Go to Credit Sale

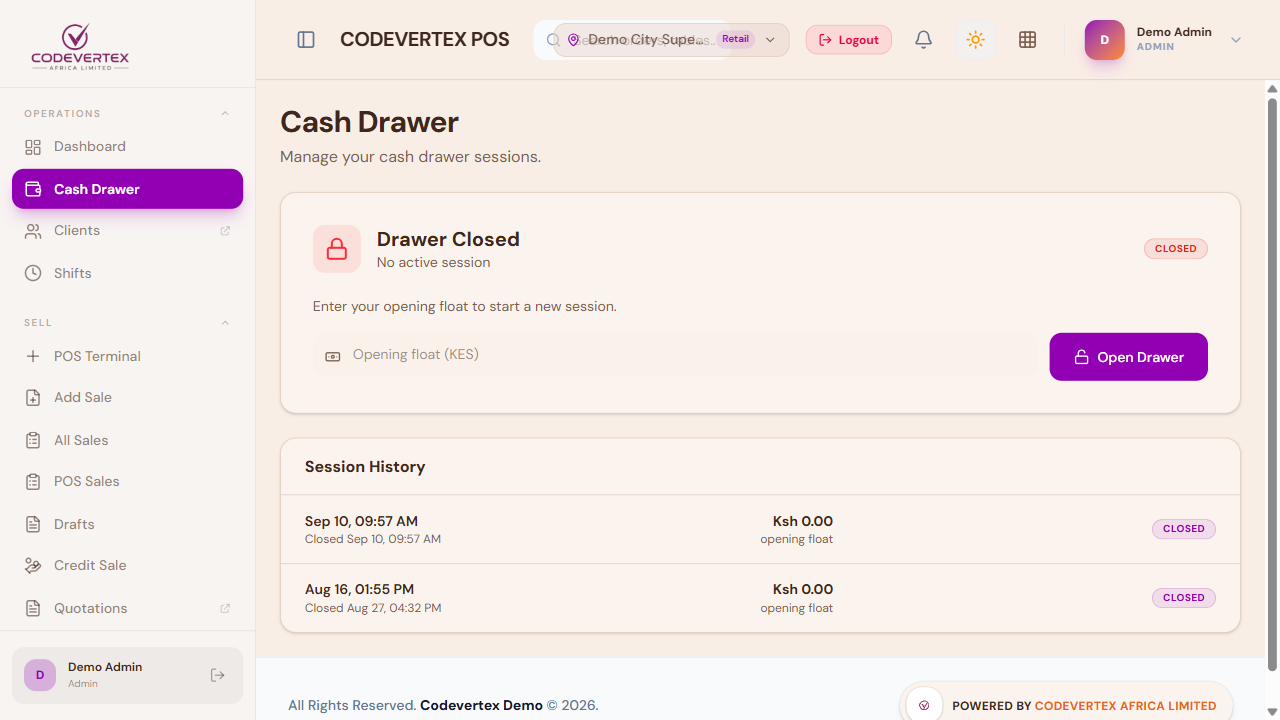coord(127,566)
